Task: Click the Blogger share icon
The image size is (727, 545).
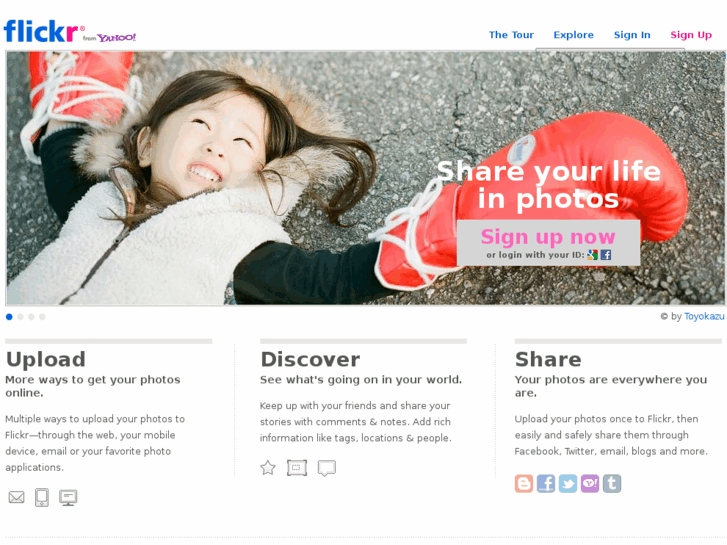Action: point(524,483)
